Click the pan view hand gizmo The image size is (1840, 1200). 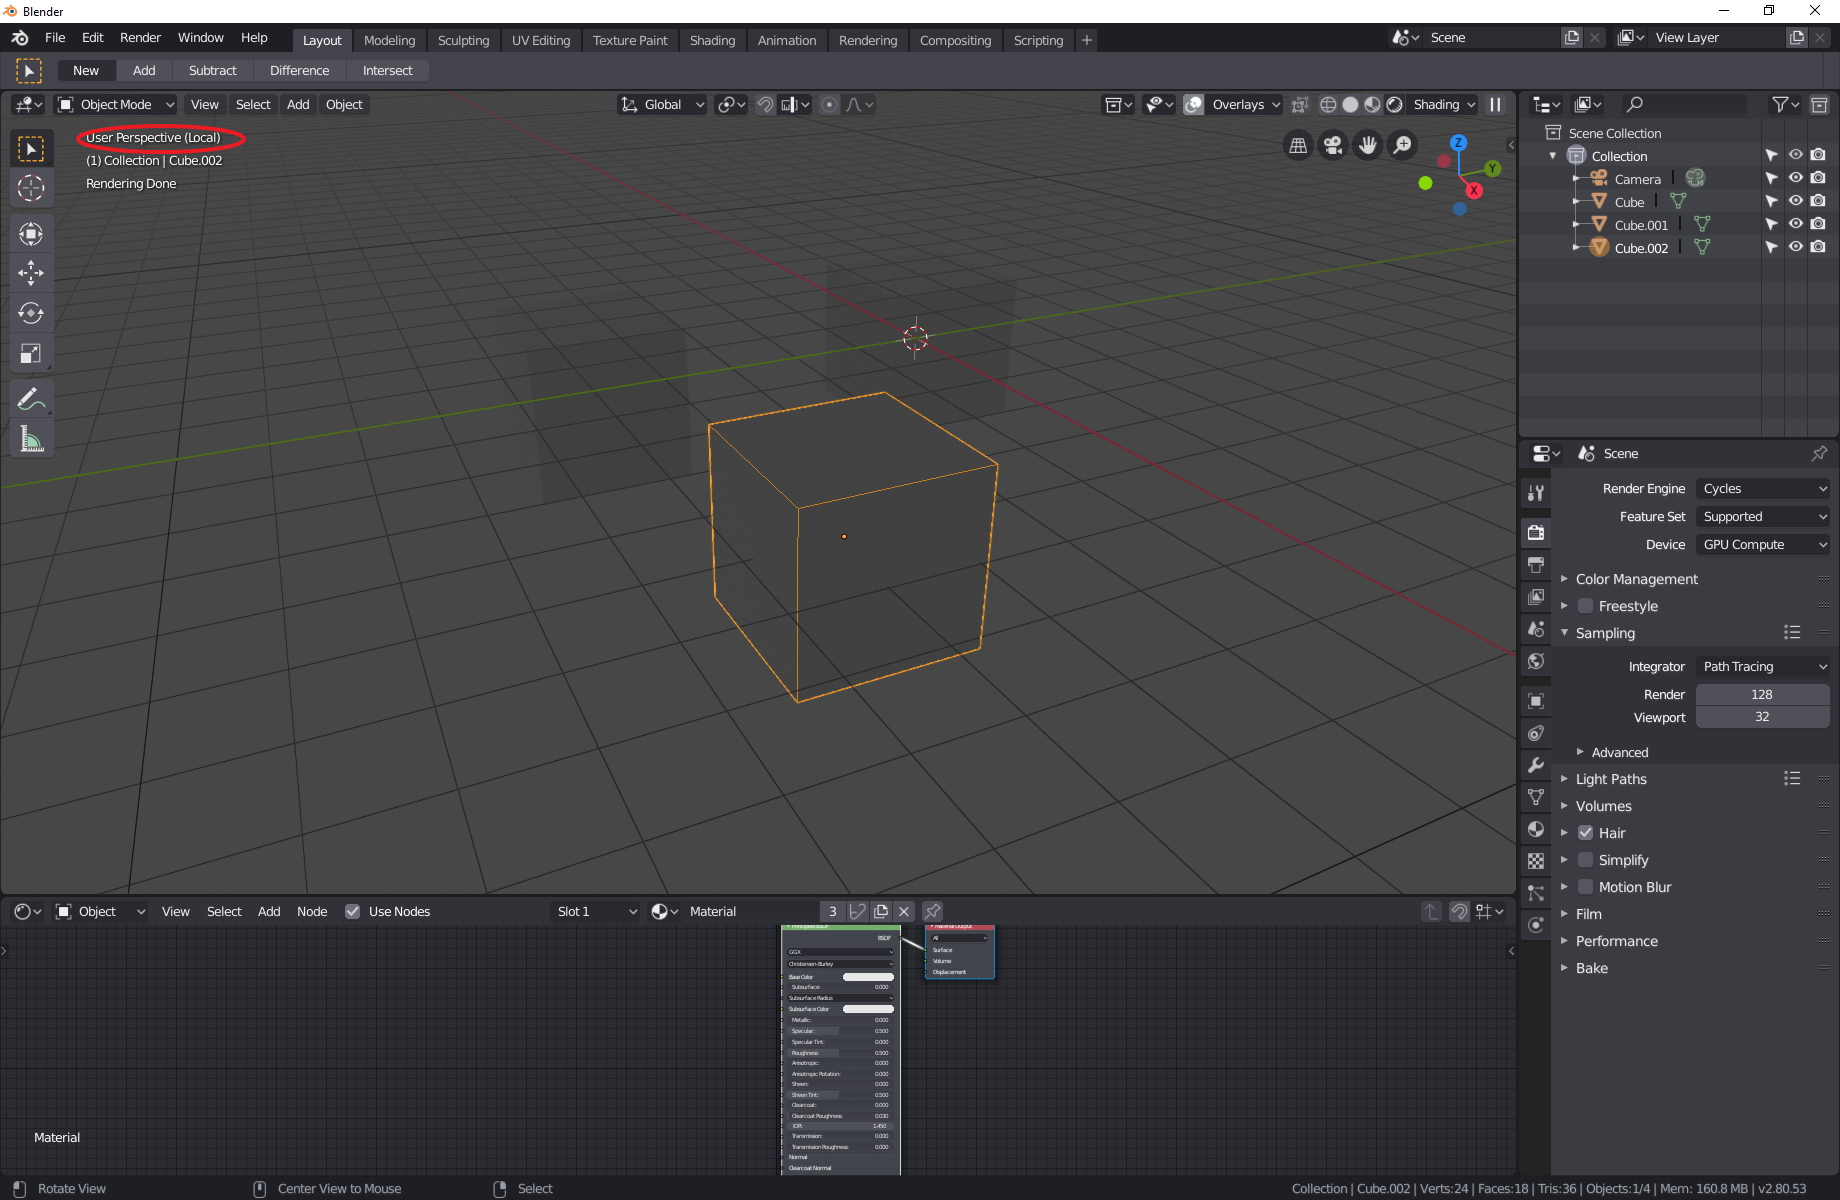[x=1367, y=146]
